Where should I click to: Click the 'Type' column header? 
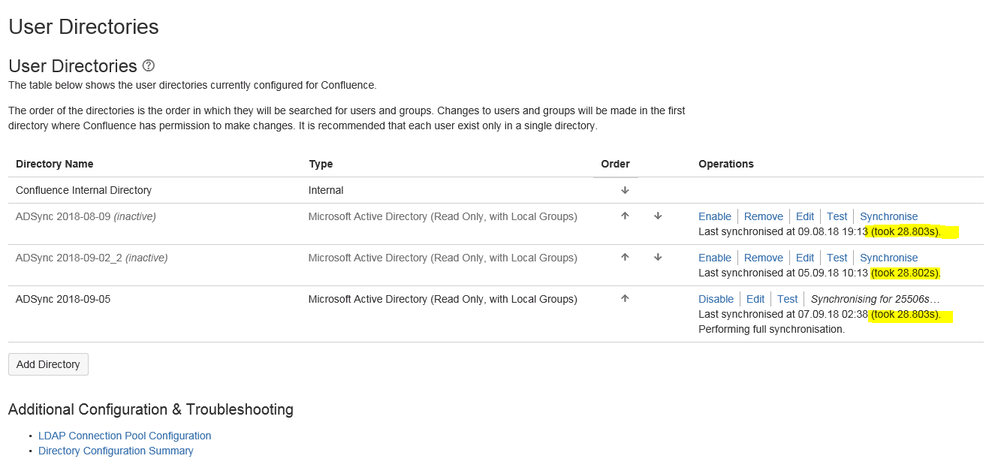click(x=321, y=163)
